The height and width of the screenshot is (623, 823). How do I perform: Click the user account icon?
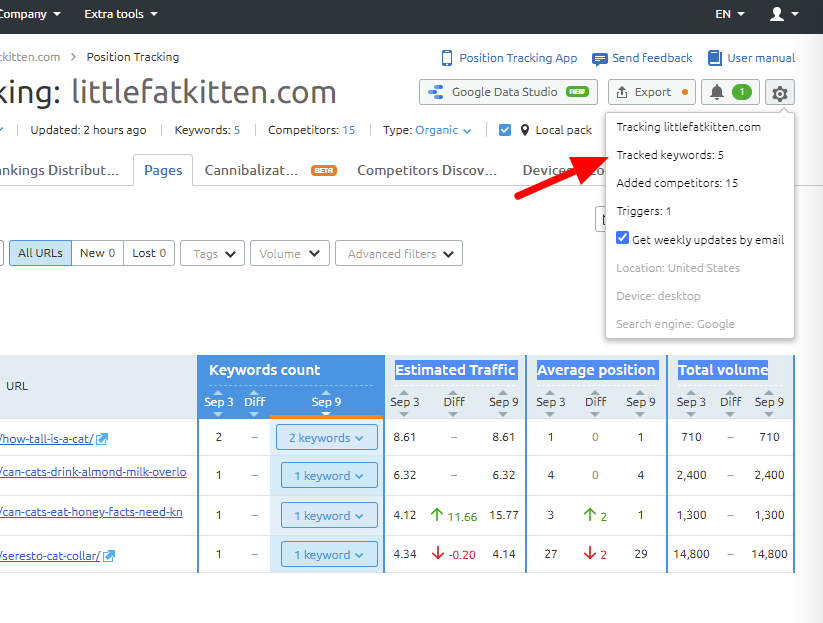777,14
